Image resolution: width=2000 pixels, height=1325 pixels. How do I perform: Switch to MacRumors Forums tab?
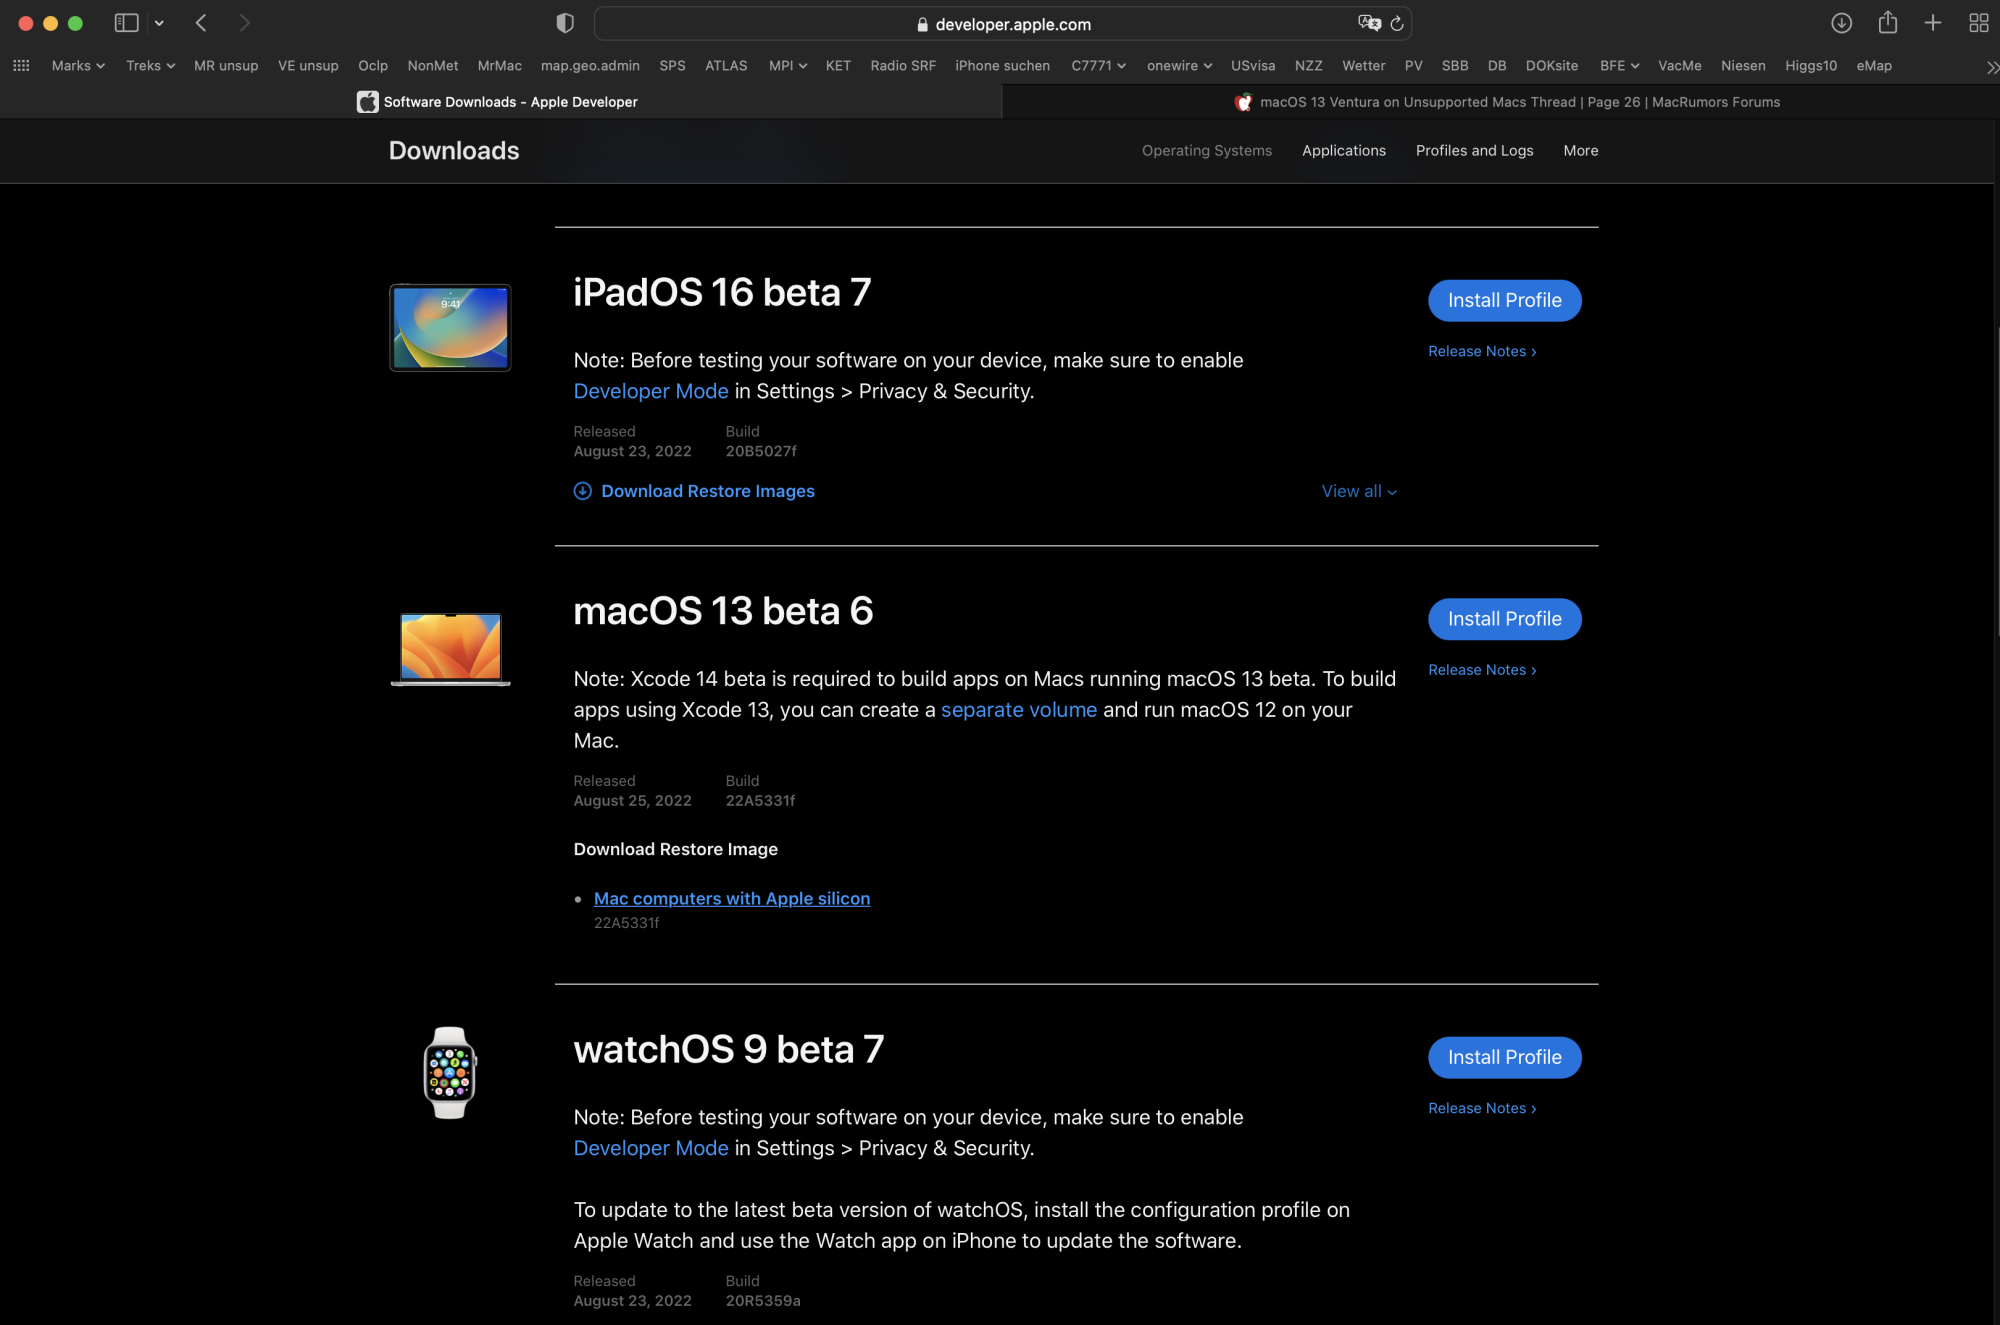click(1508, 102)
